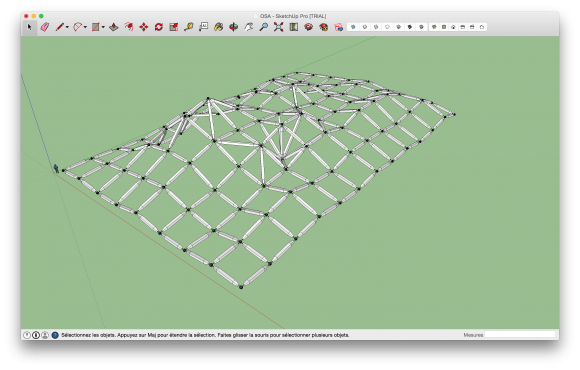Choose the Orbit tool
The height and width of the screenshot is (370, 580).
click(233, 27)
